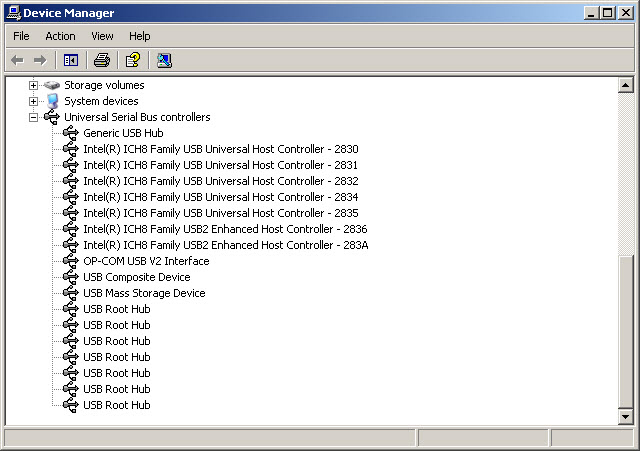Open the View menu
This screenshot has width=640, height=451.
(x=102, y=36)
